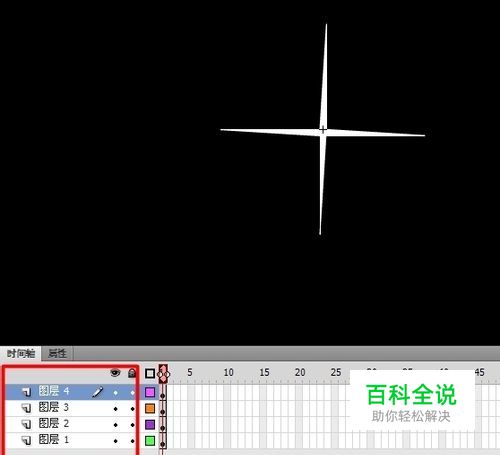Toggle the visibility dot of 图层 4
The width and height of the screenshot is (500, 455).
point(115,393)
